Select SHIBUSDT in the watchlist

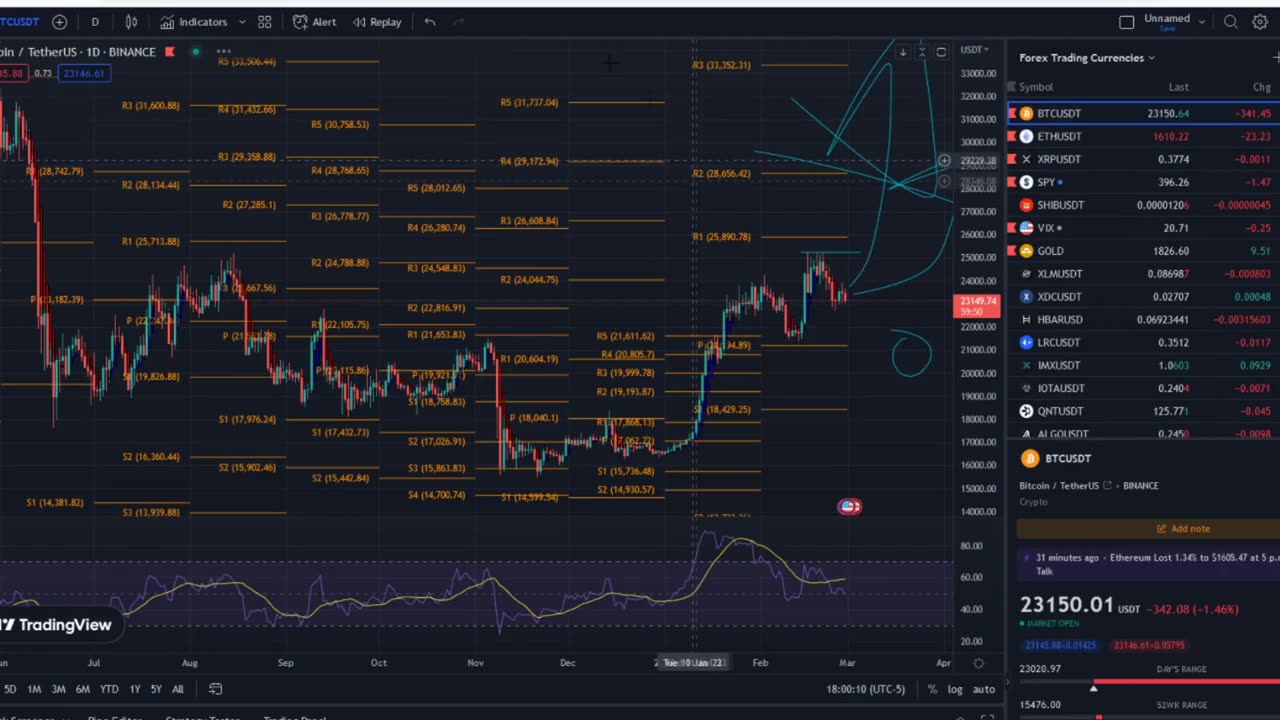[1144, 205]
